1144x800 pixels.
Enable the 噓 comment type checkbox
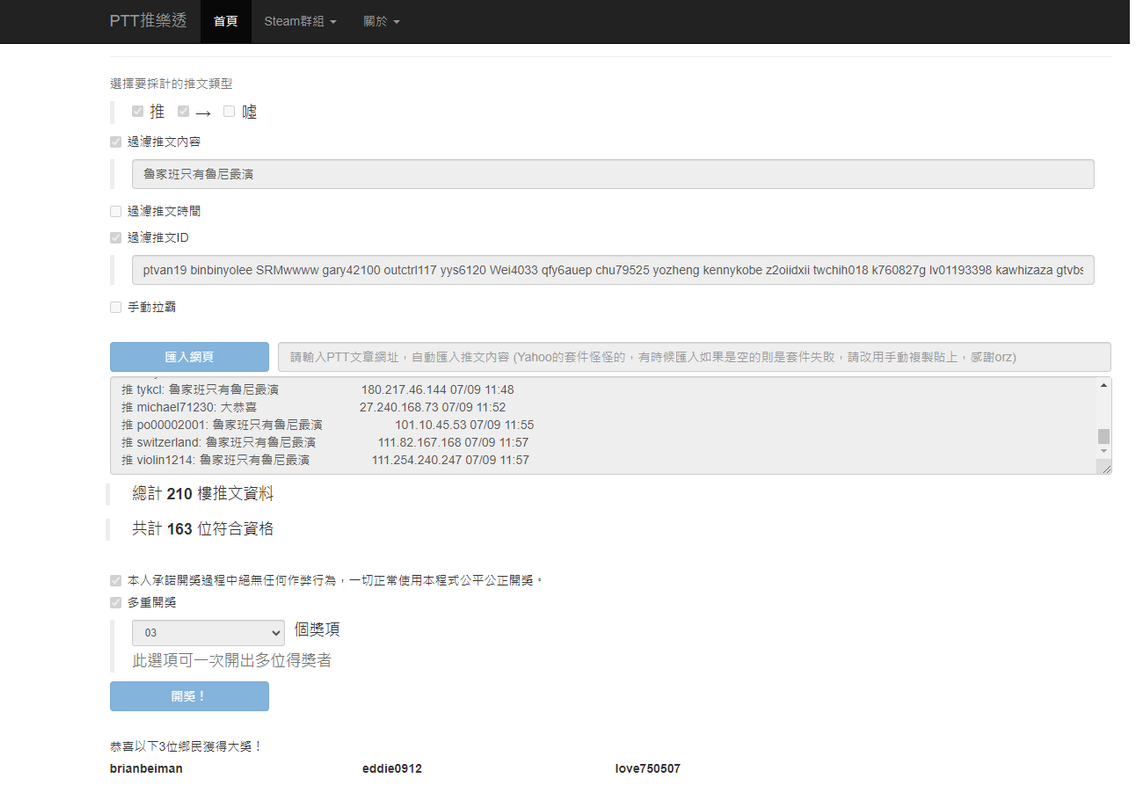coord(229,112)
